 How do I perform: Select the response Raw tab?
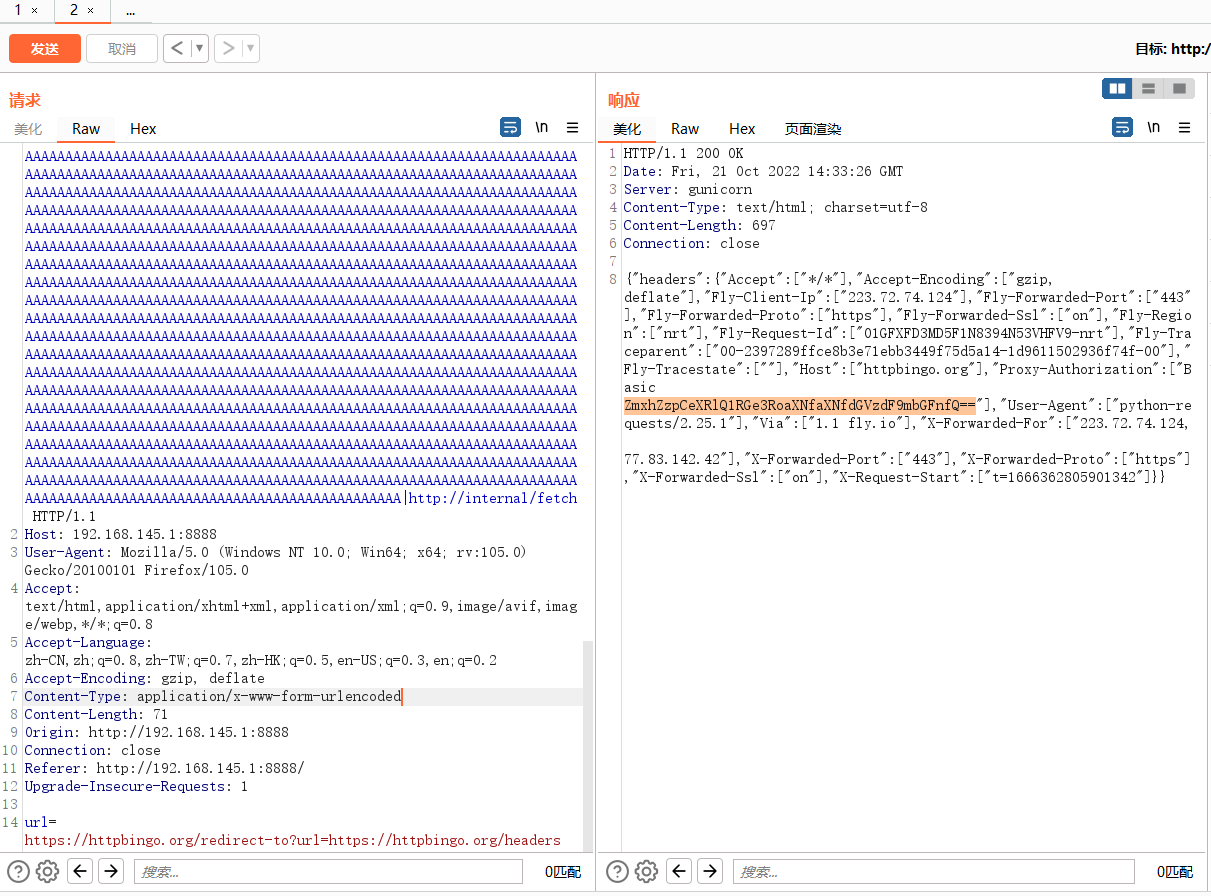coord(685,129)
